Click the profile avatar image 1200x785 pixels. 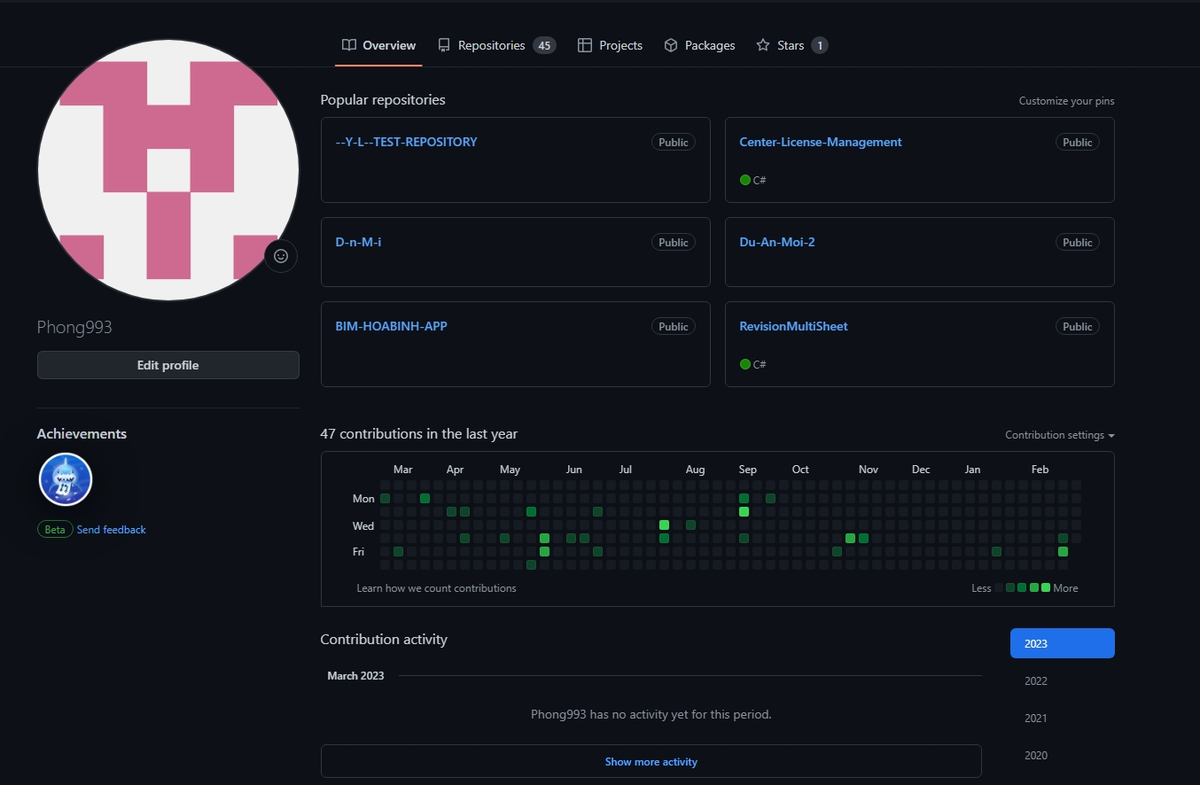168,170
